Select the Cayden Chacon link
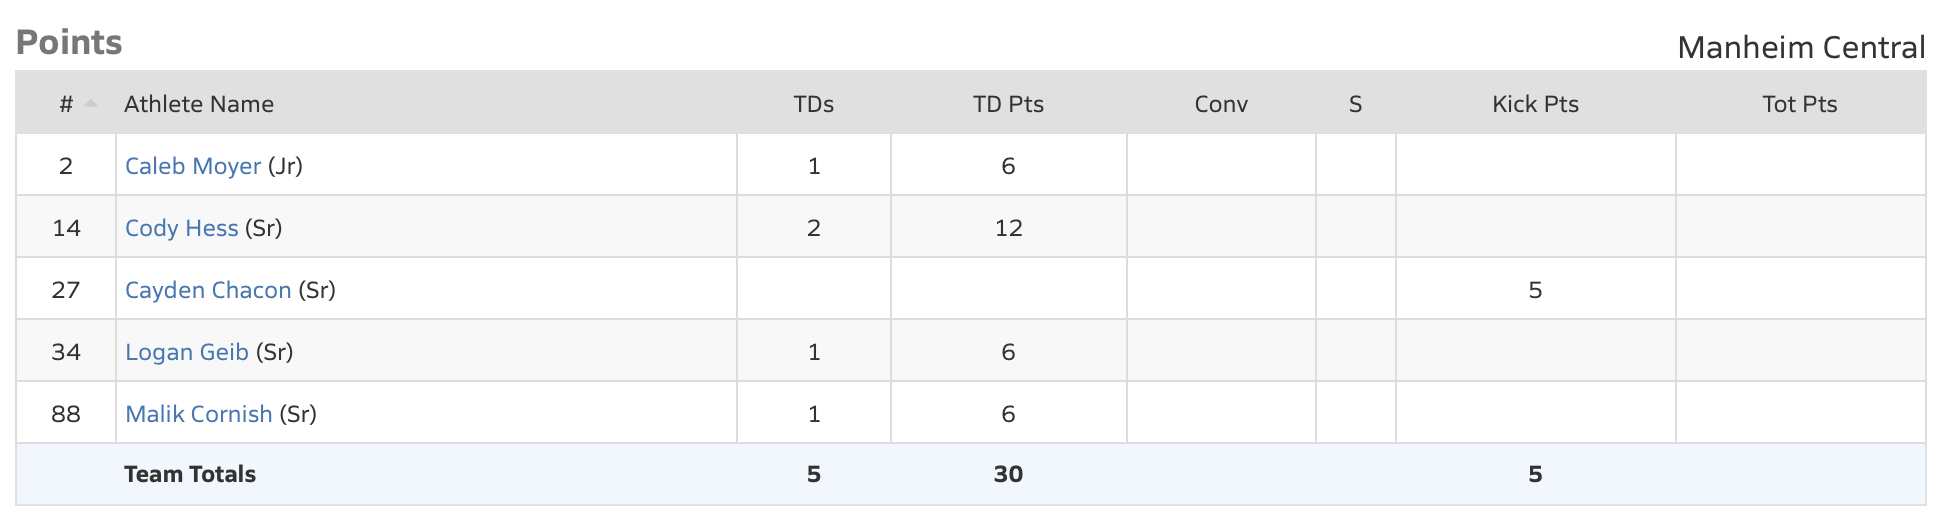 pyautogui.click(x=208, y=290)
